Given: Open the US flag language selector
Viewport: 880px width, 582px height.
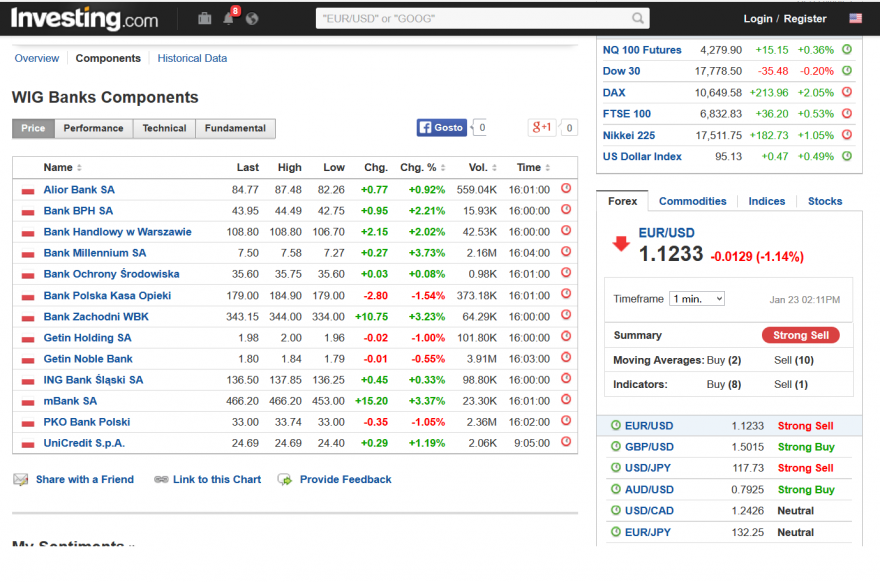Looking at the screenshot, I should coord(855,19).
